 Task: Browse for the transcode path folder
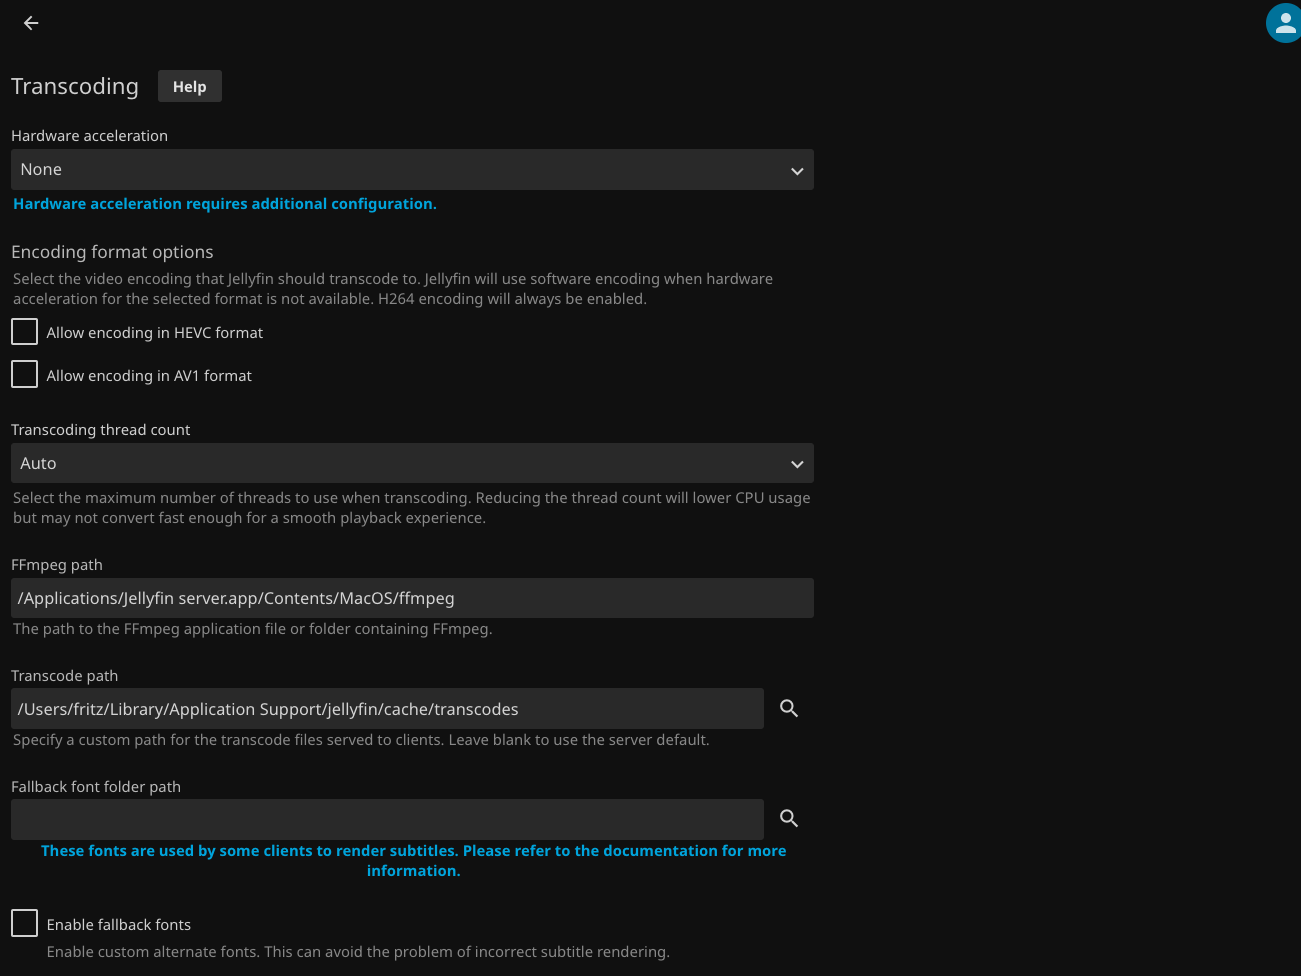tap(789, 709)
